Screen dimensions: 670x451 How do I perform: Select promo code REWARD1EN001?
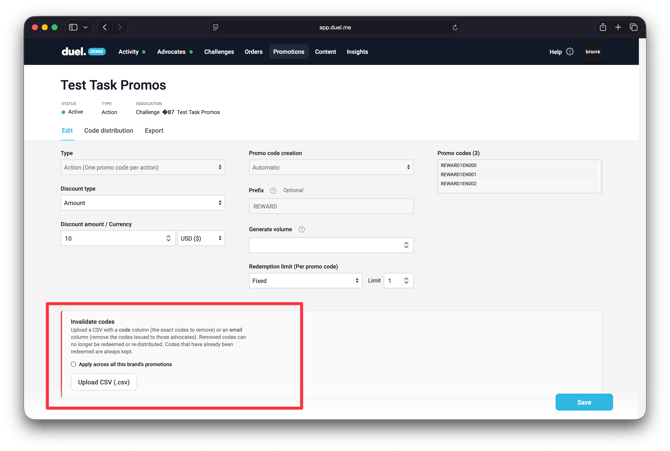[x=458, y=174]
